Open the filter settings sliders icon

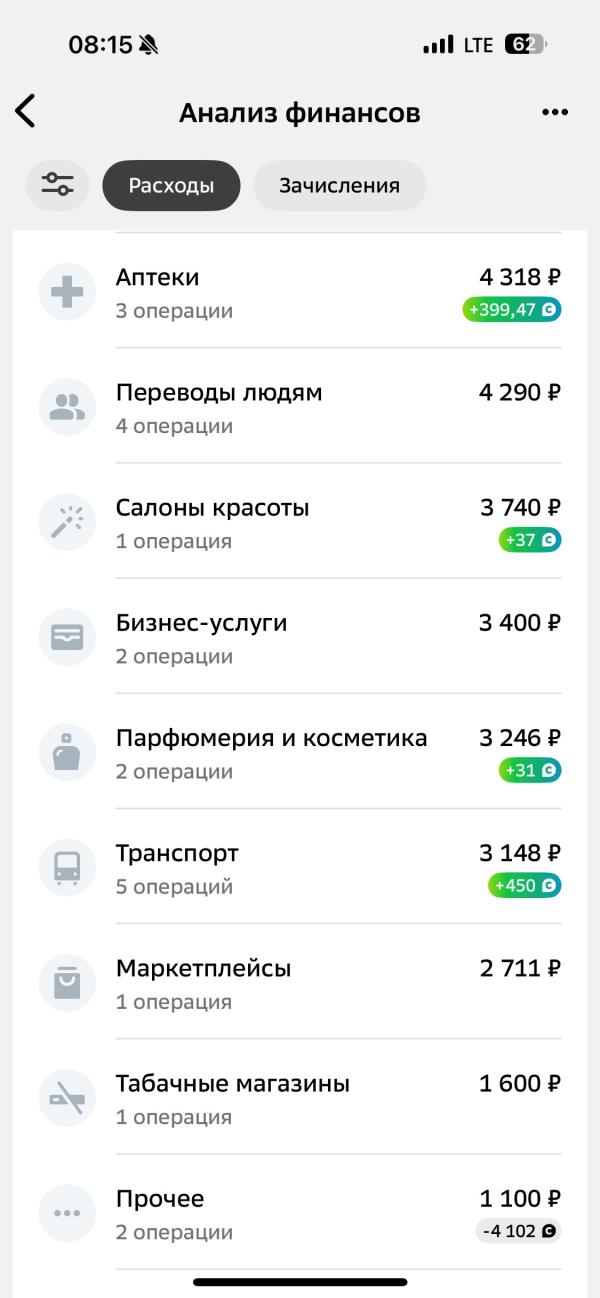57,185
